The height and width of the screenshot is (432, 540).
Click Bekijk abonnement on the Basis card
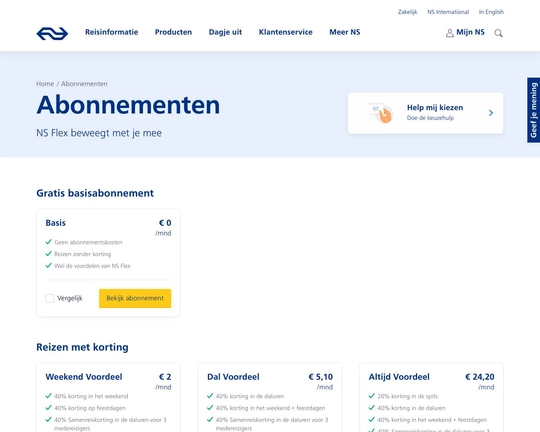(x=135, y=298)
